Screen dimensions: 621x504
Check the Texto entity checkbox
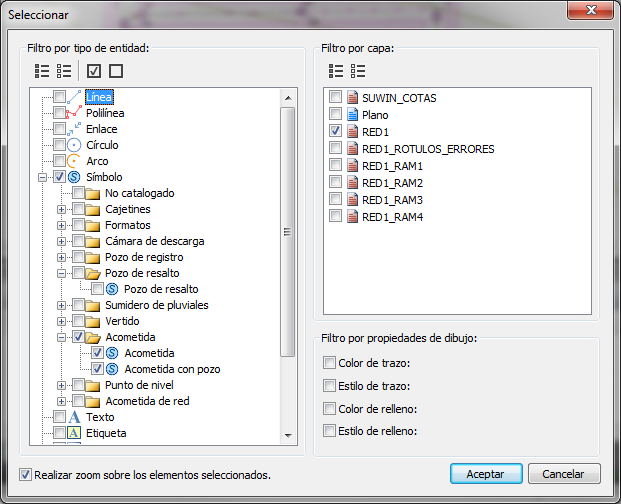[x=60, y=417]
